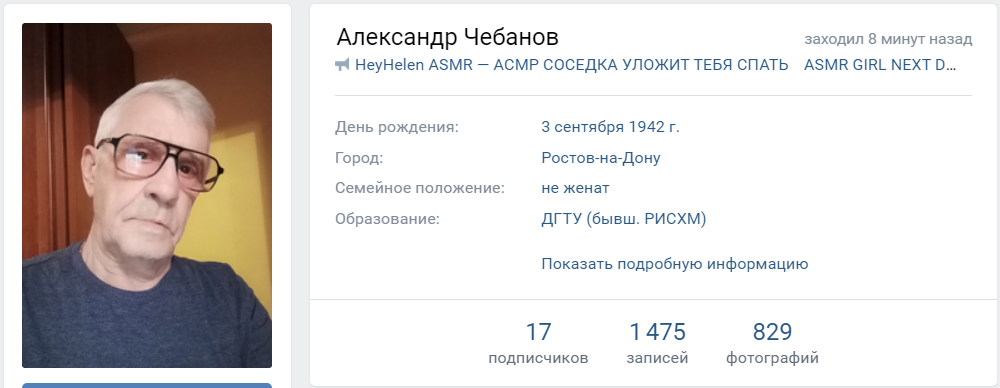Click the 'День рождения:' field label

(x=397, y=127)
